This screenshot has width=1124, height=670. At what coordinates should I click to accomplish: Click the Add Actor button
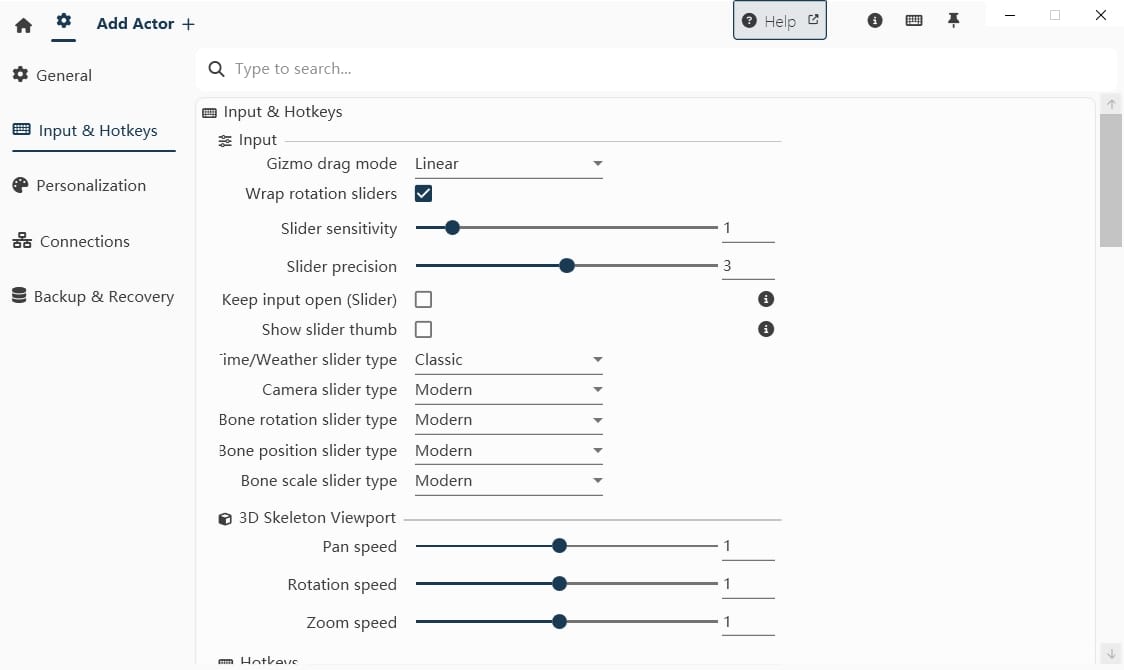tap(145, 24)
